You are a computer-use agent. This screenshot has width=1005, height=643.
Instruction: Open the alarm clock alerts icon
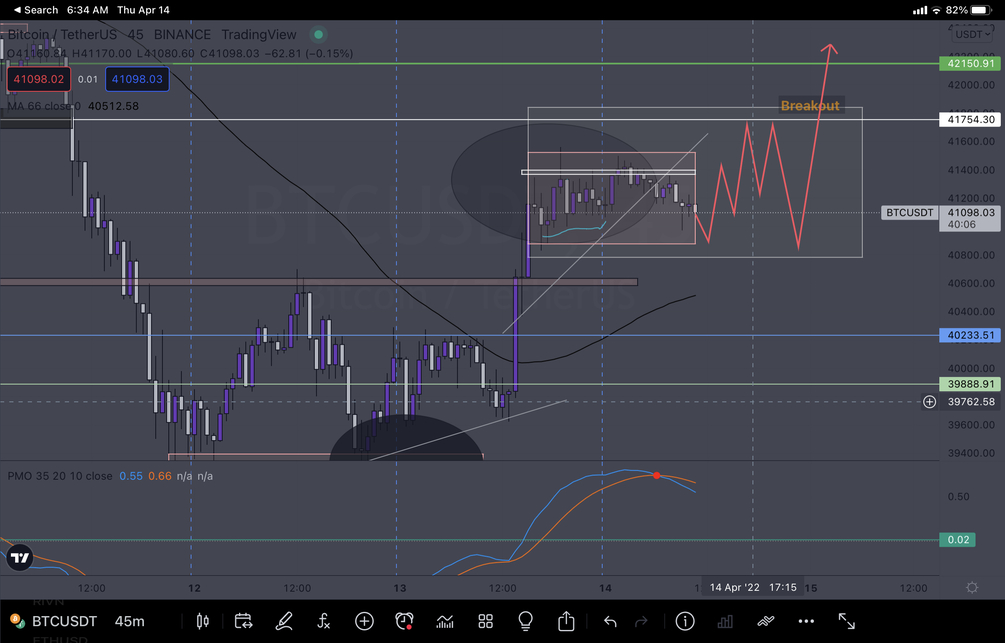click(404, 621)
